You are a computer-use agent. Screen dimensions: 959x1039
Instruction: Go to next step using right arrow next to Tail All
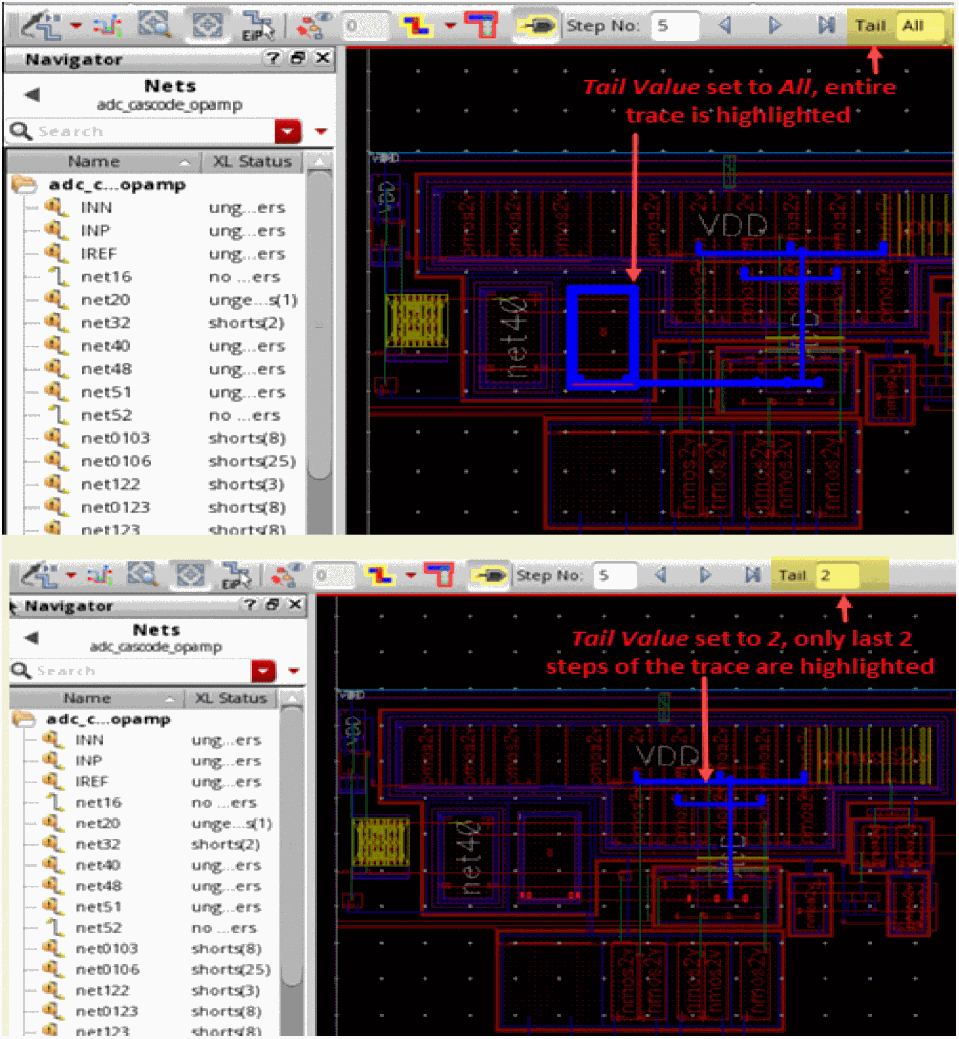tap(773, 25)
